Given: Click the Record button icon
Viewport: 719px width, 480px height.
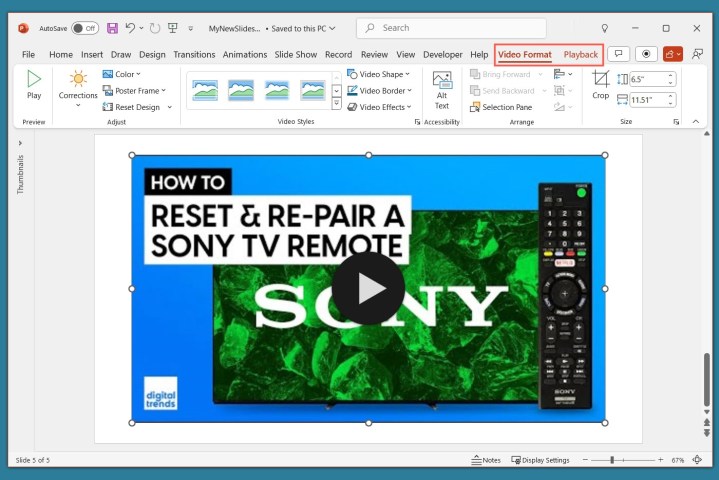Looking at the screenshot, I should (x=646, y=54).
